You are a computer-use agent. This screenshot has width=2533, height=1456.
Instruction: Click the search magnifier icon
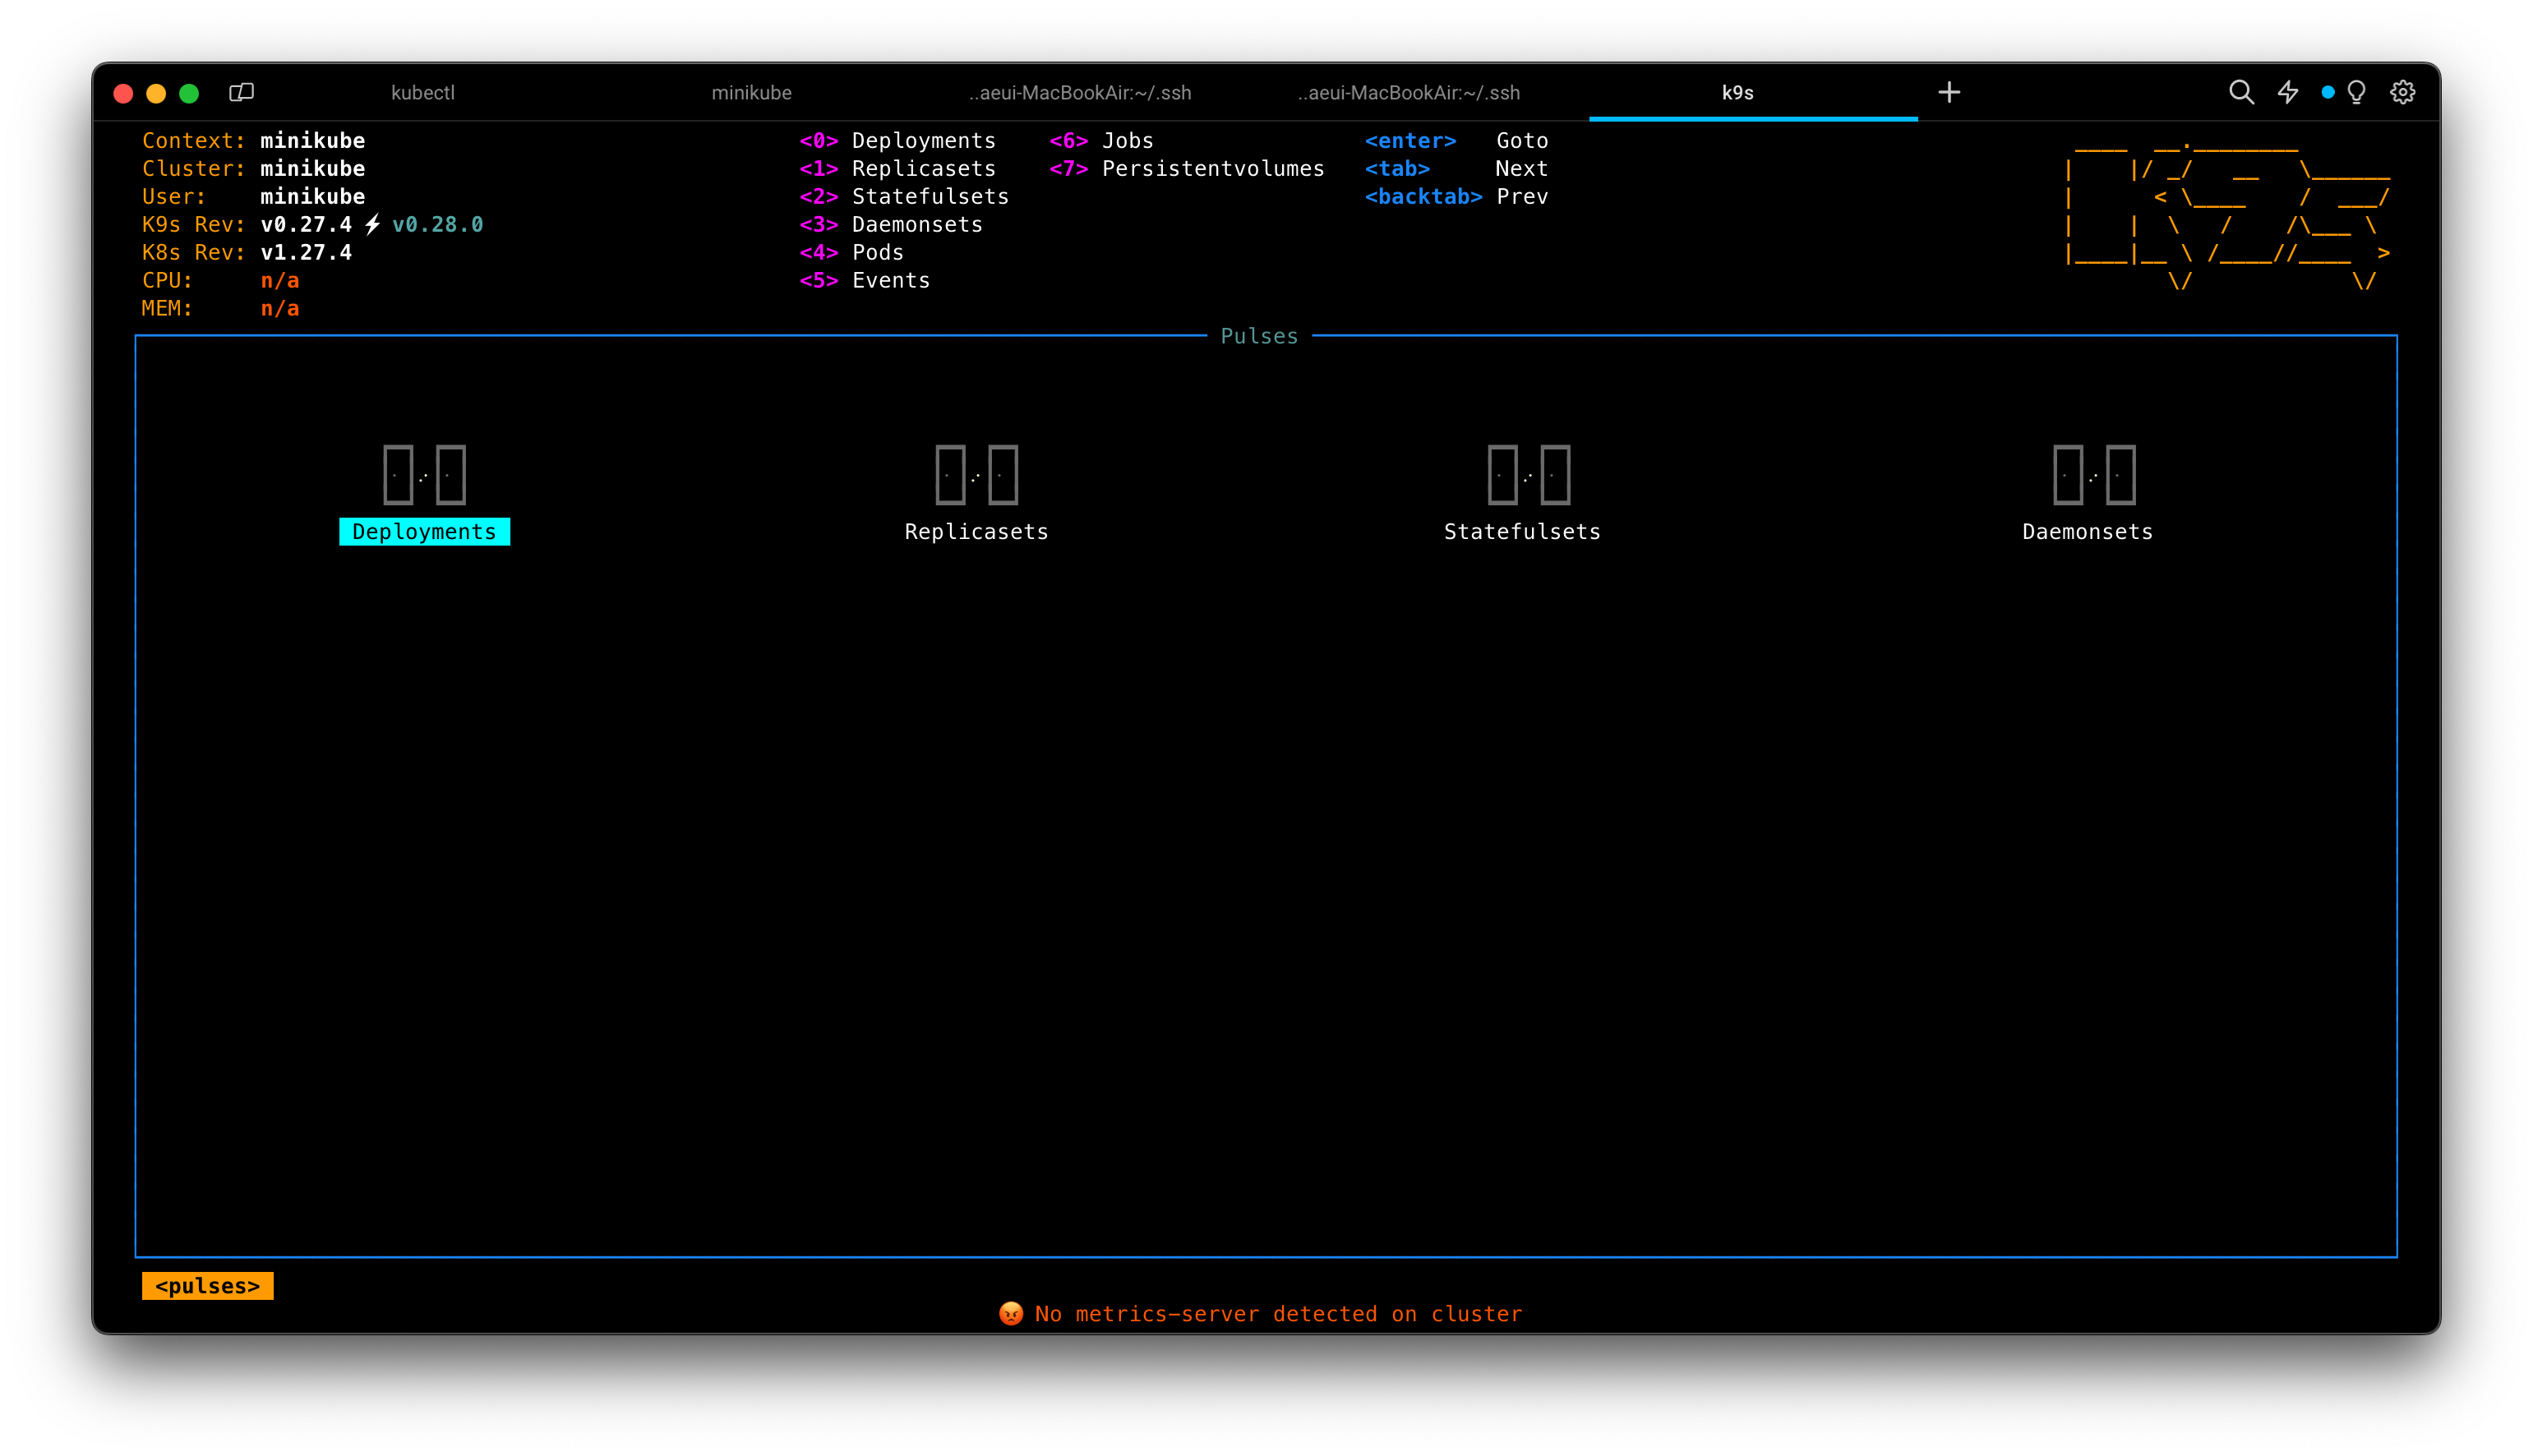point(2241,93)
